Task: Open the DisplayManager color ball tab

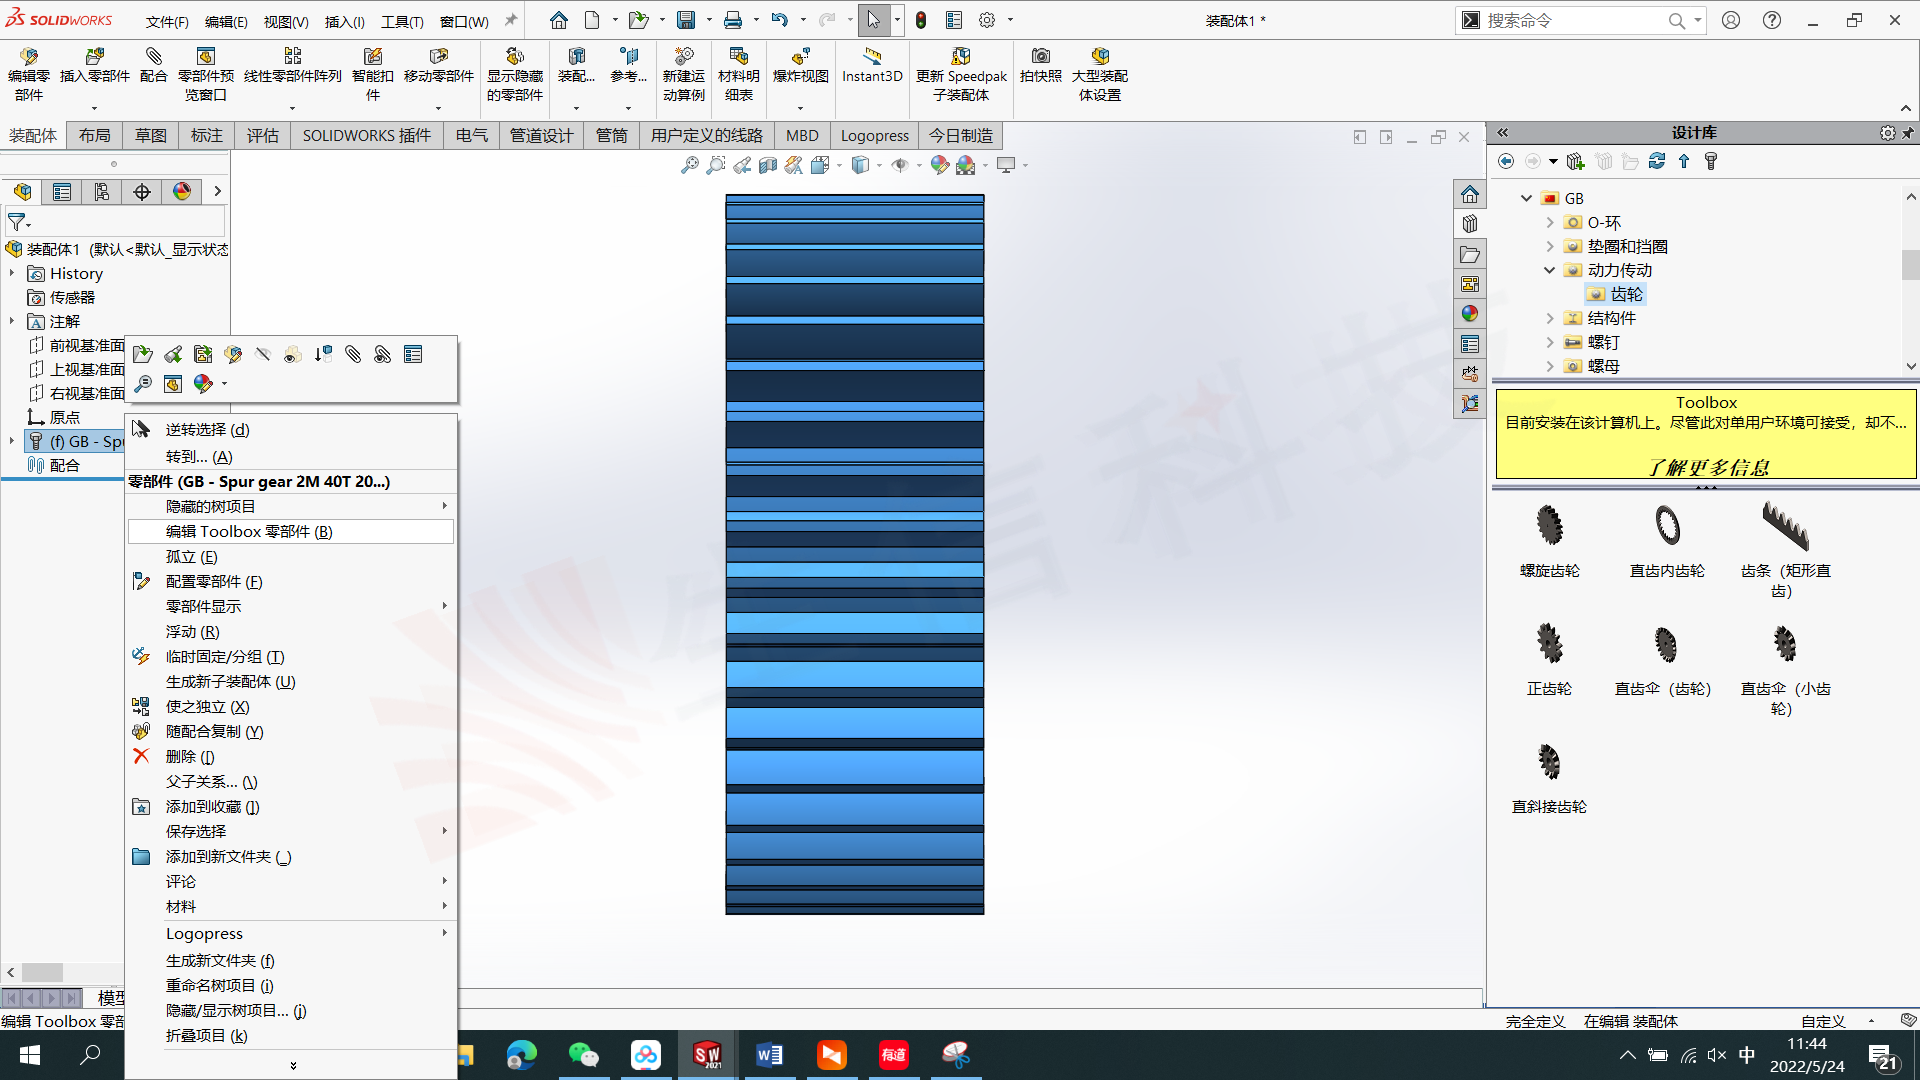Action: pyautogui.click(x=182, y=192)
